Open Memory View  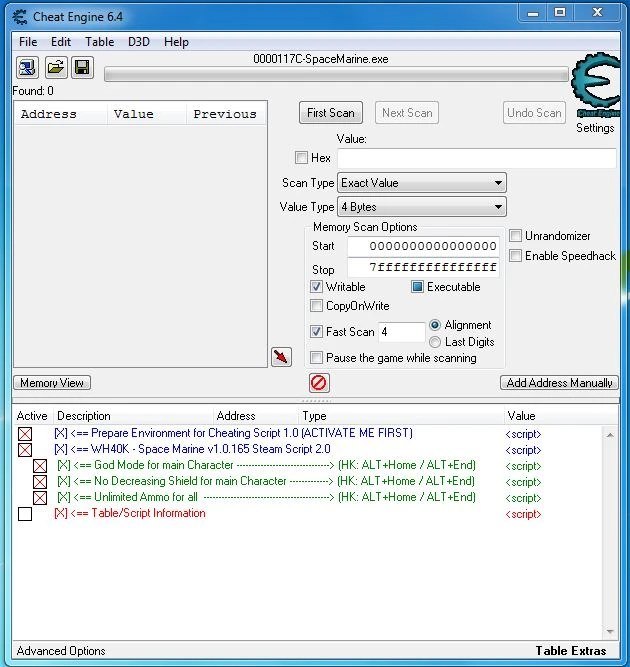click(52, 383)
